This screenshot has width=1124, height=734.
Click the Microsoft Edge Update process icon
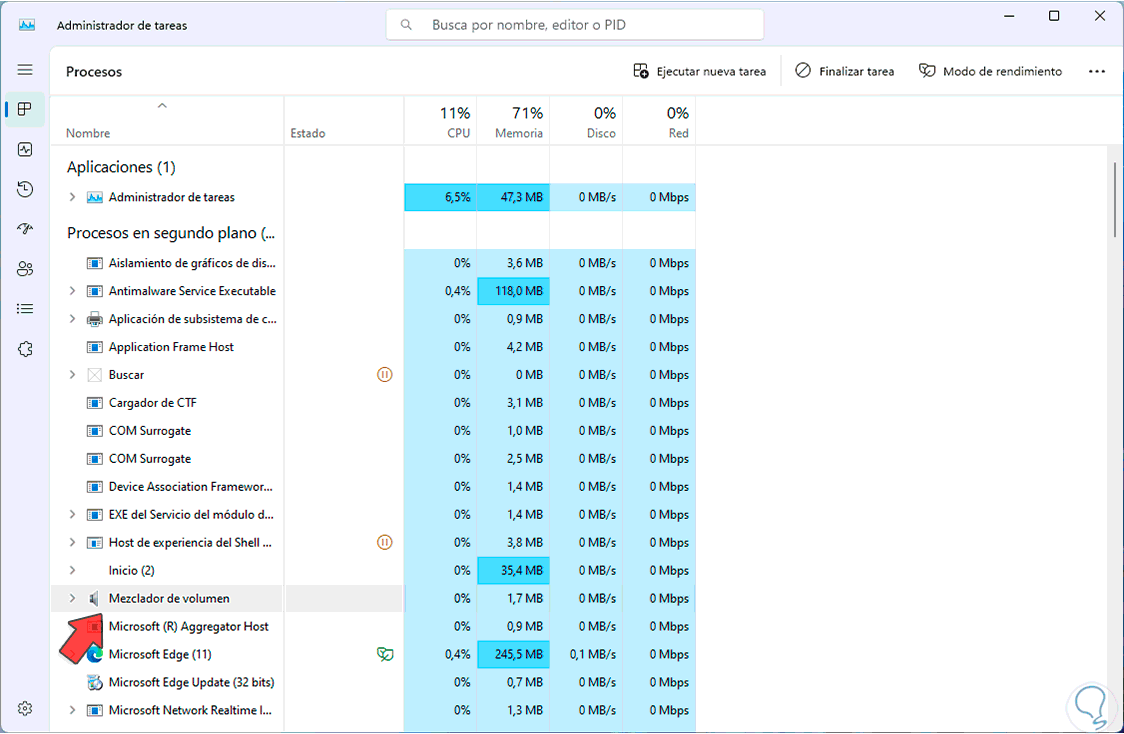coord(95,682)
